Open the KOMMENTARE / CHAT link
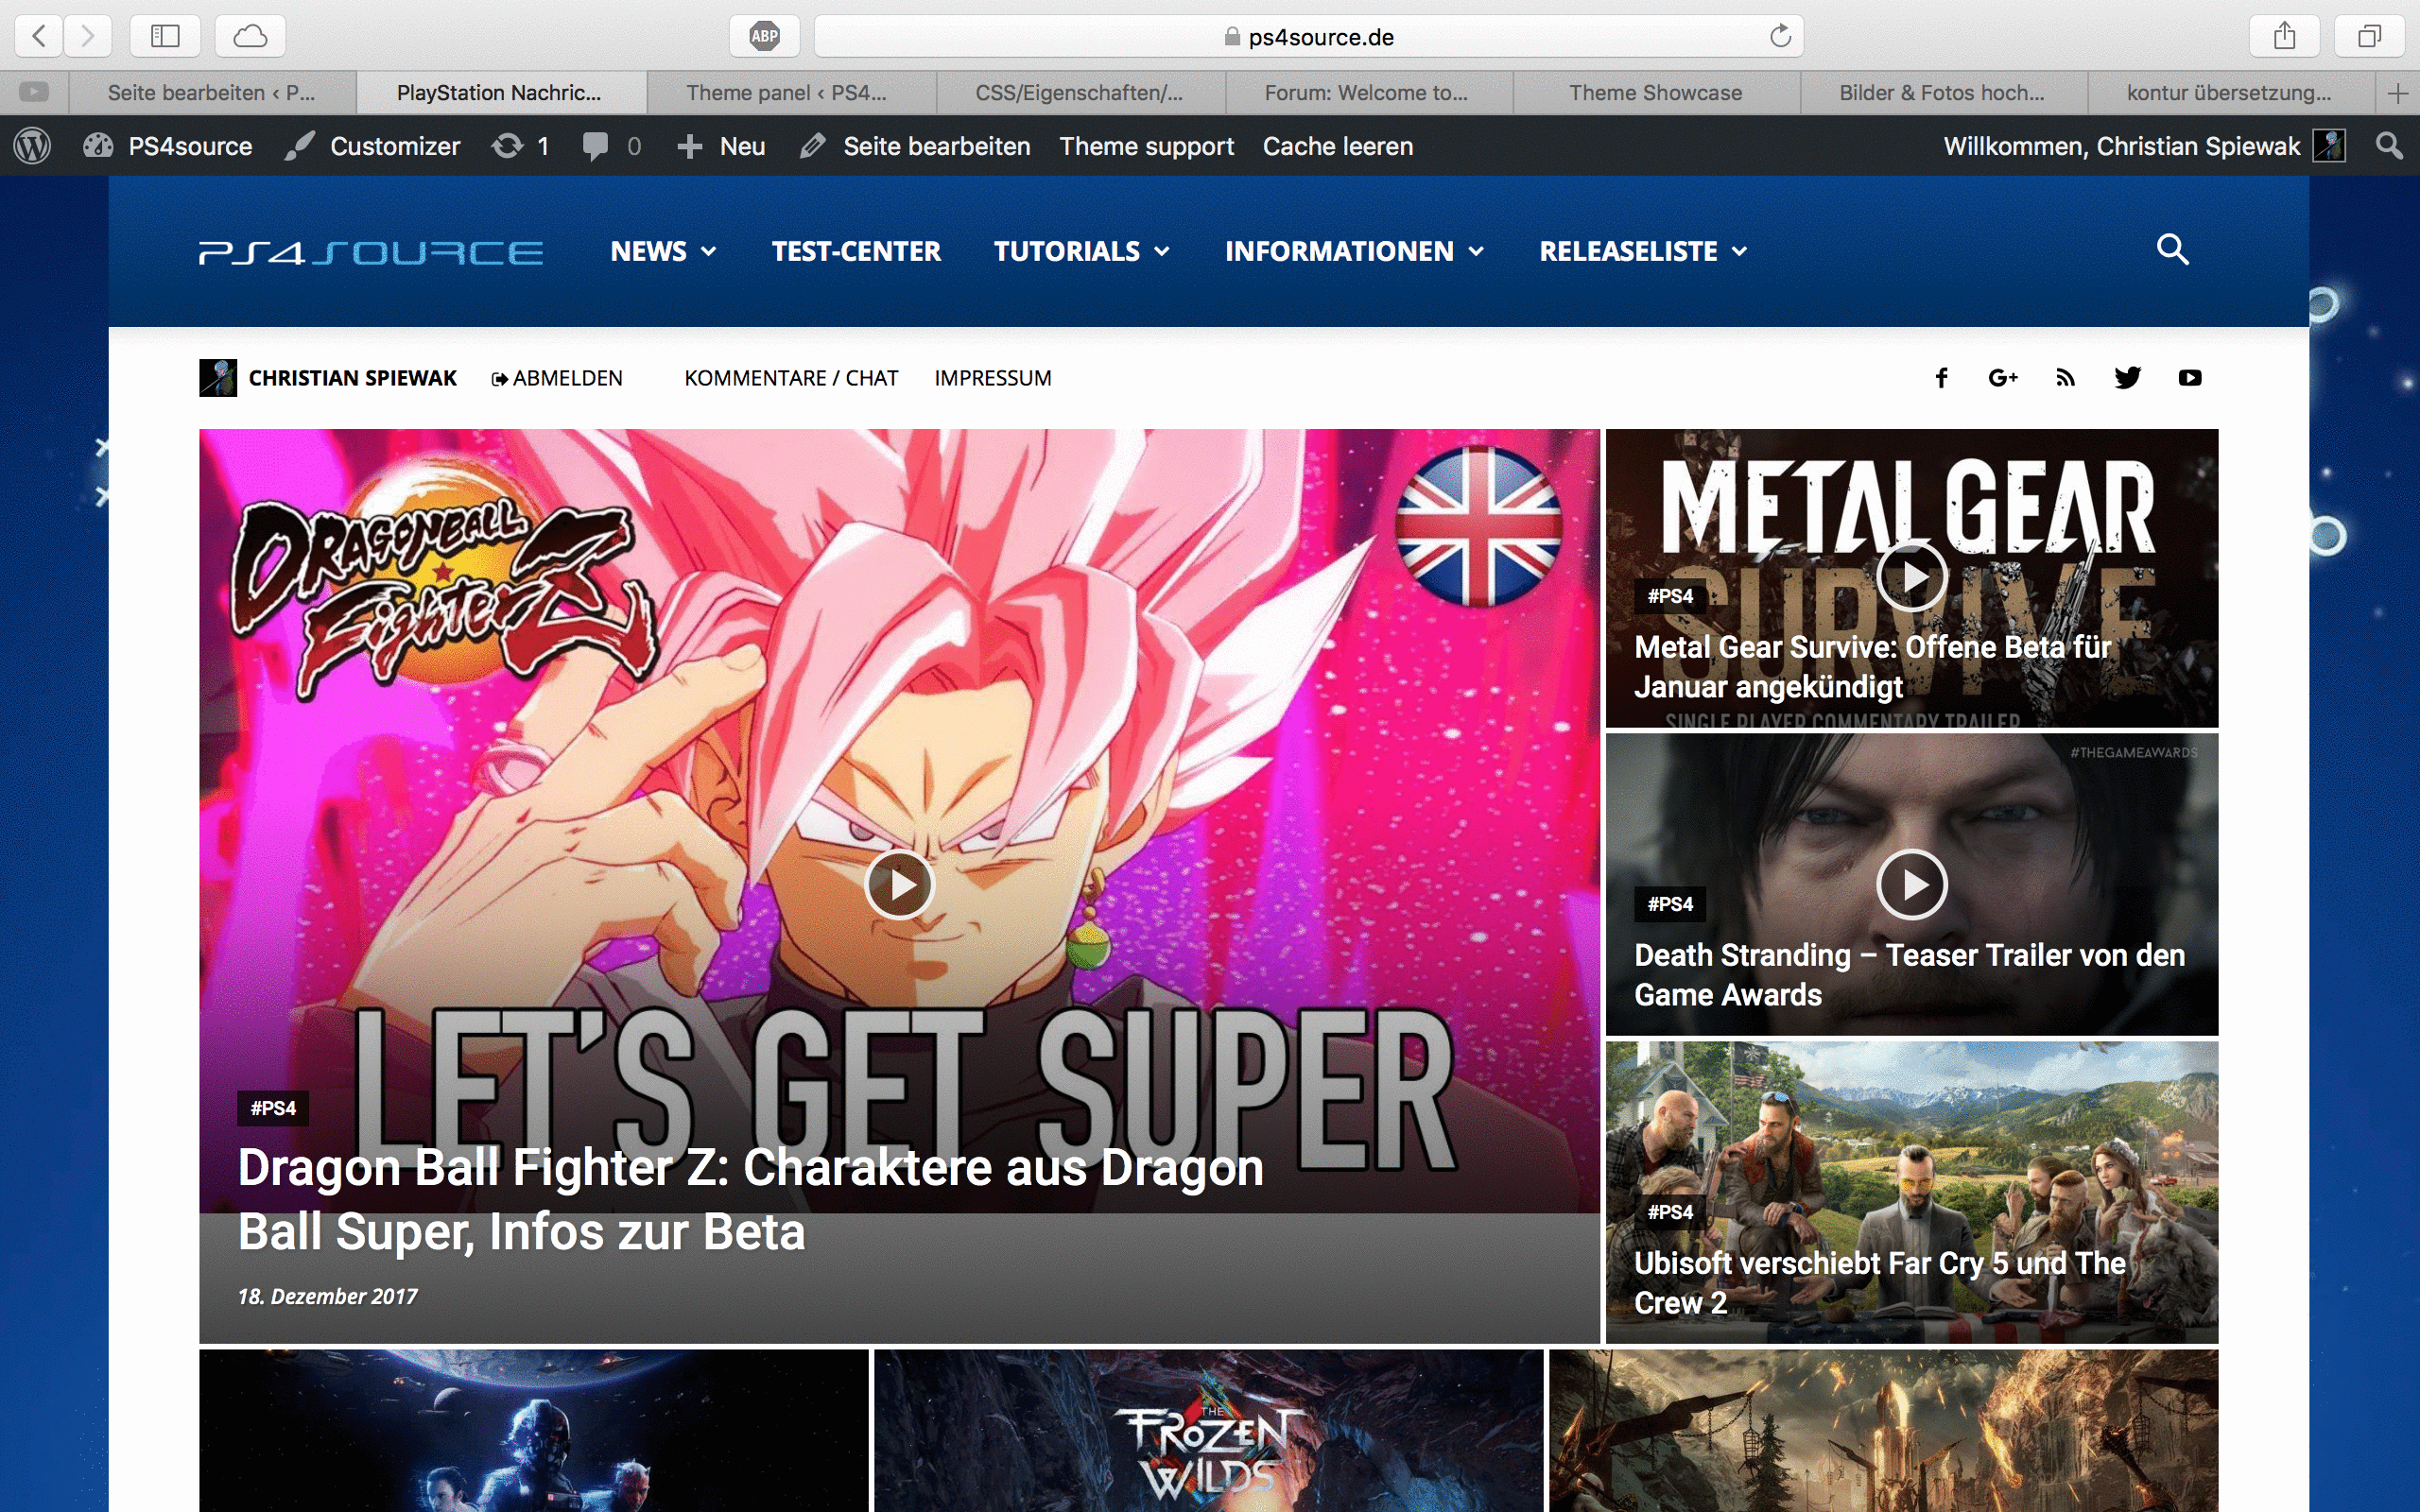 pyautogui.click(x=791, y=378)
